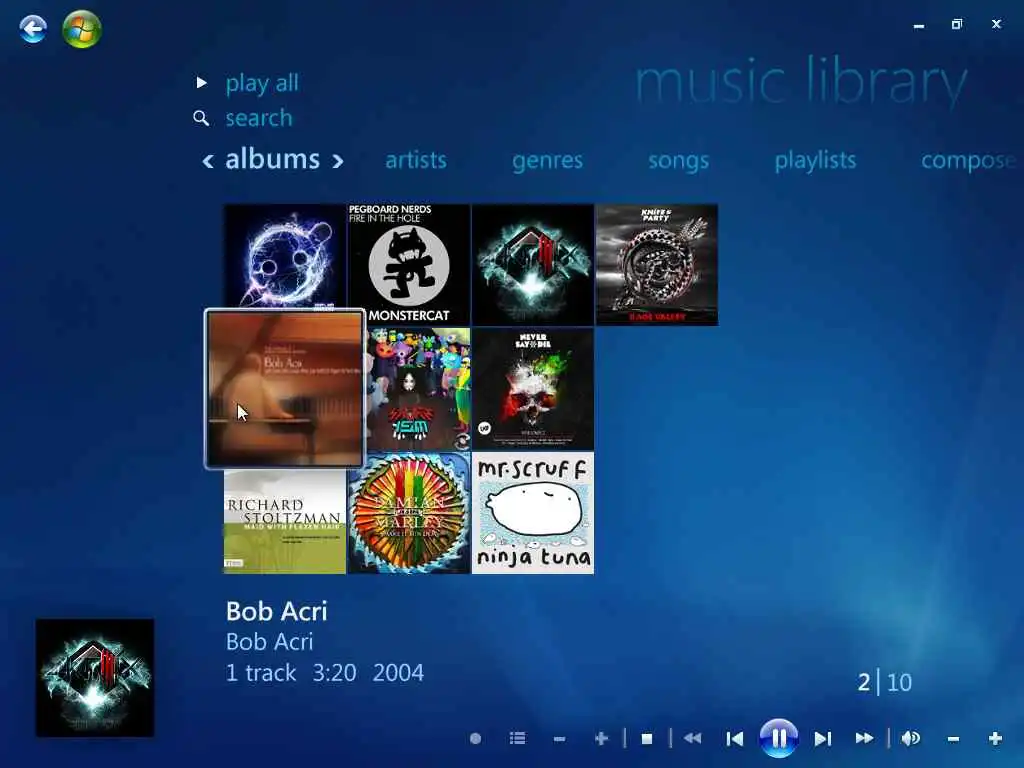Open the Knife Party blue skull album cover

tap(285, 256)
